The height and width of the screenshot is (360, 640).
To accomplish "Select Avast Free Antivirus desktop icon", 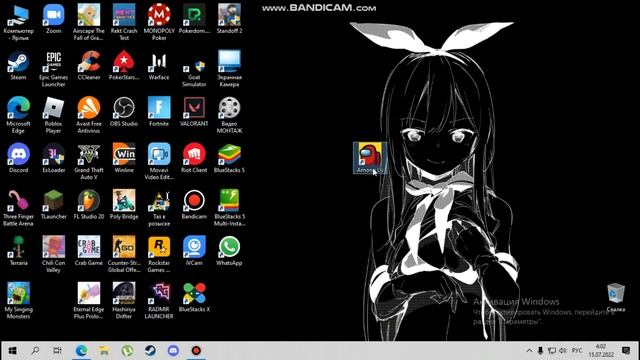I will [x=89, y=116].
